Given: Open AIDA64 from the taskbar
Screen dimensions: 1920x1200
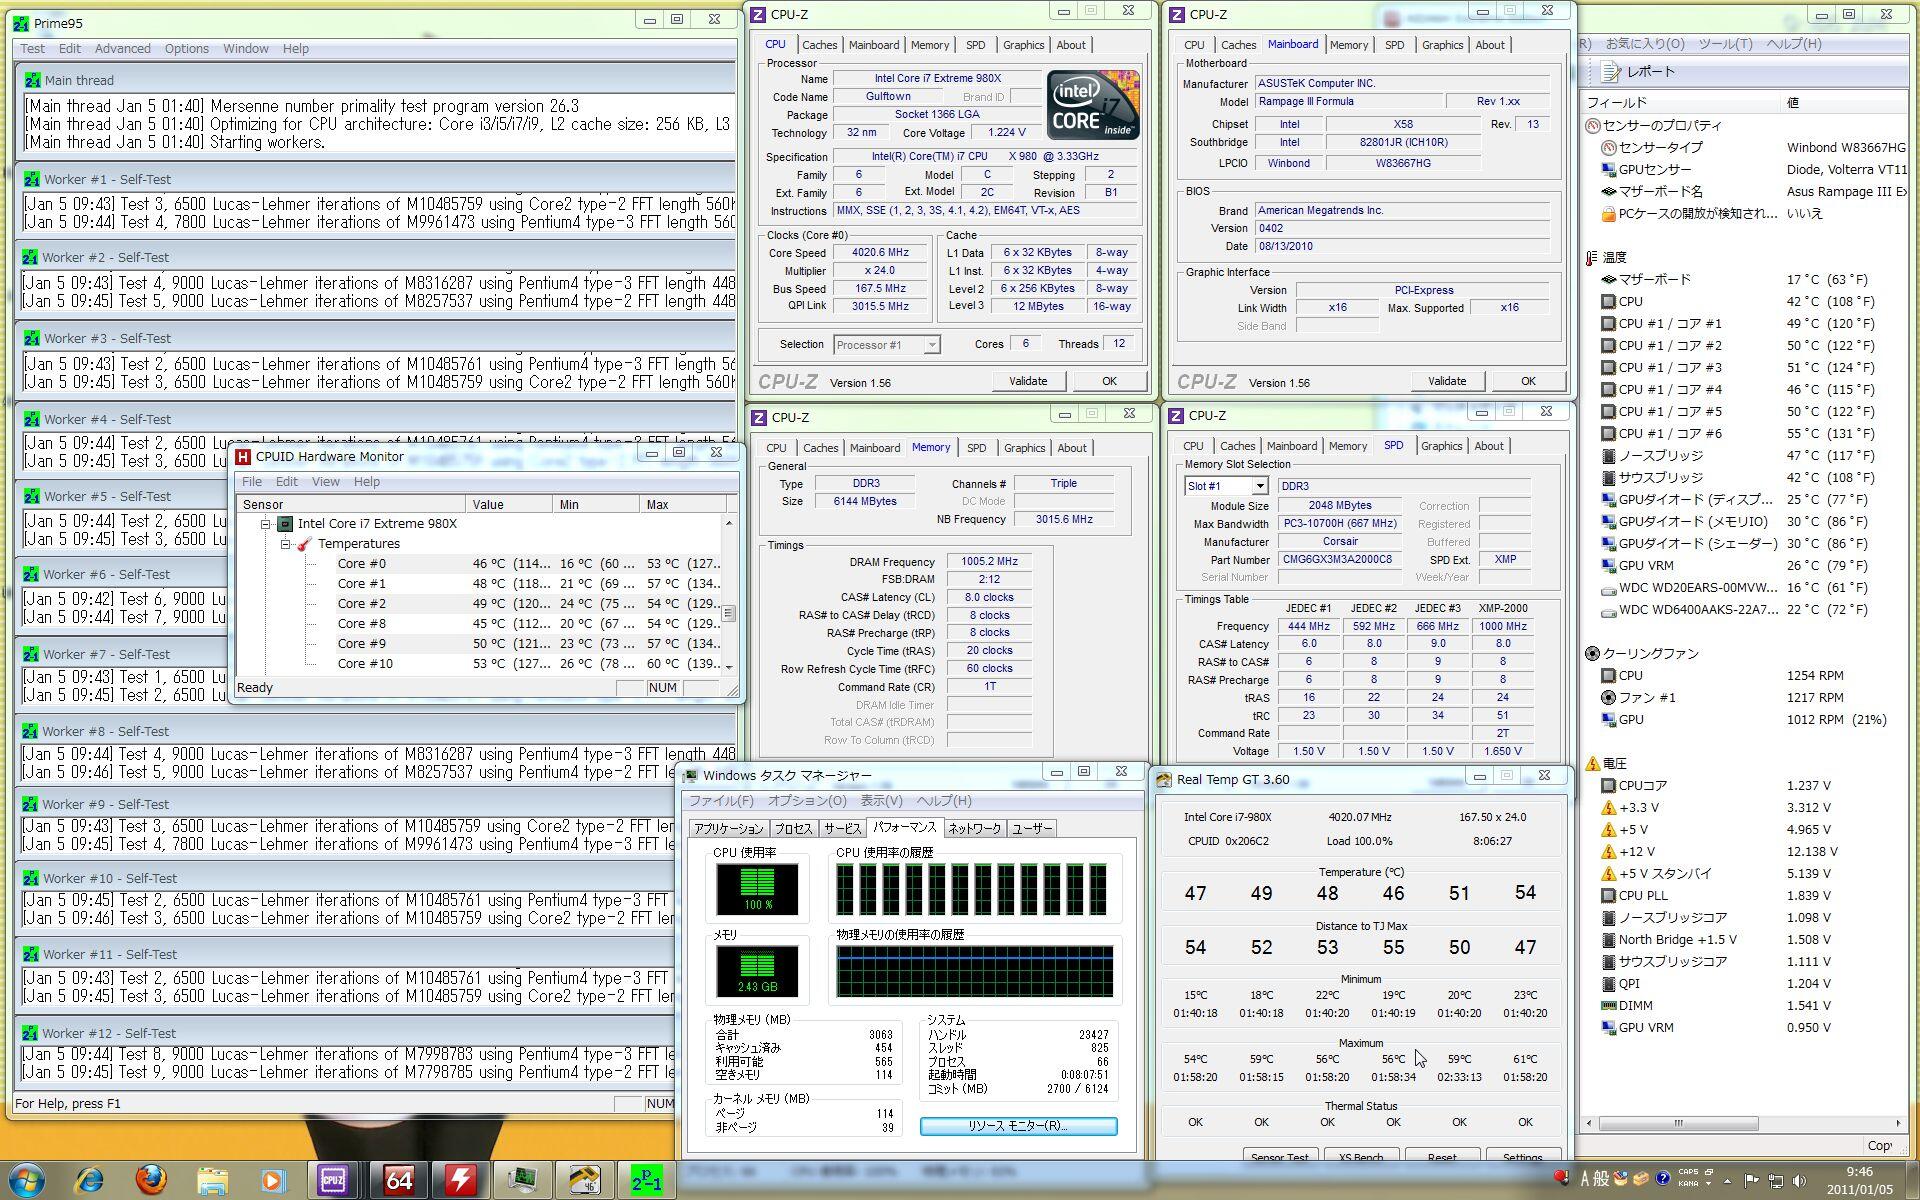Looking at the screenshot, I should (x=398, y=1180).
